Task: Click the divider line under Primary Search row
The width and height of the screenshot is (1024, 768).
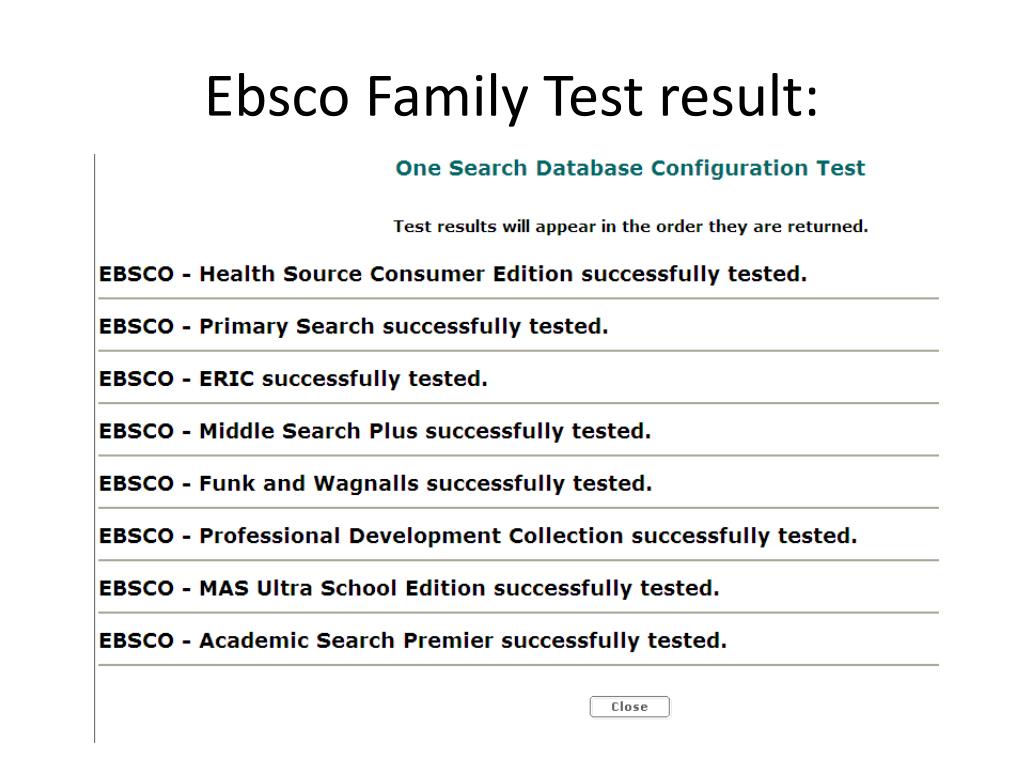Action: tap(519, 351)
